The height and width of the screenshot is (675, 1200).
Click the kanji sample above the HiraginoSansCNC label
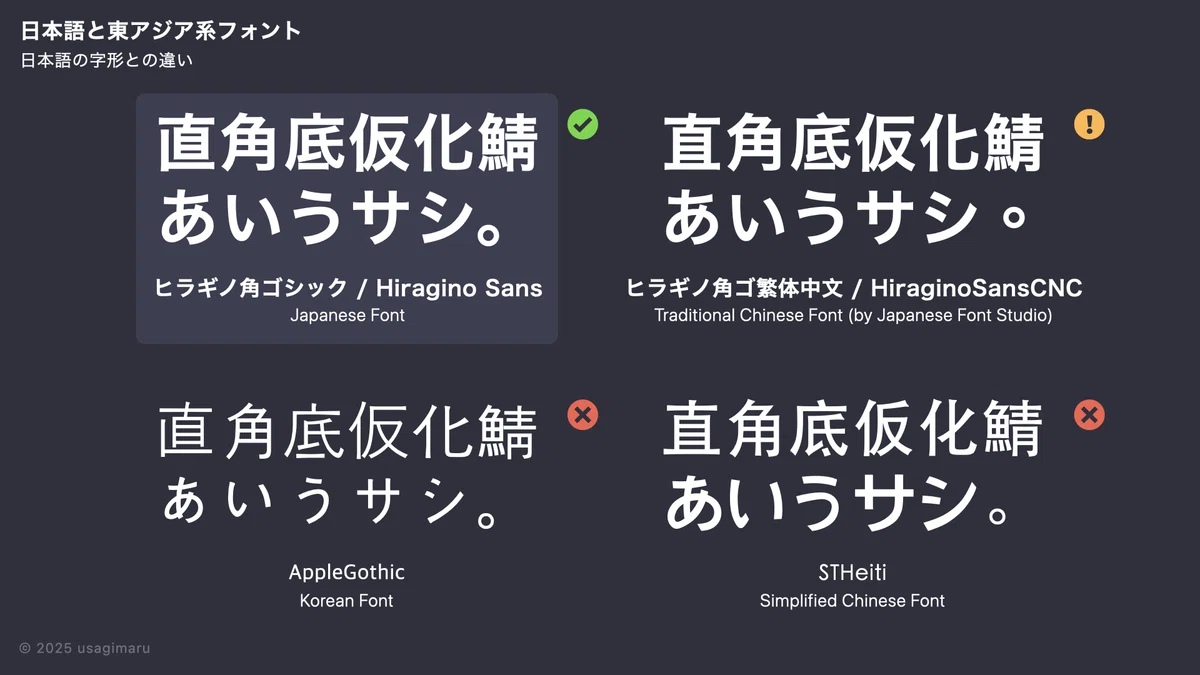pyautogui.click(x=853, y=145)
